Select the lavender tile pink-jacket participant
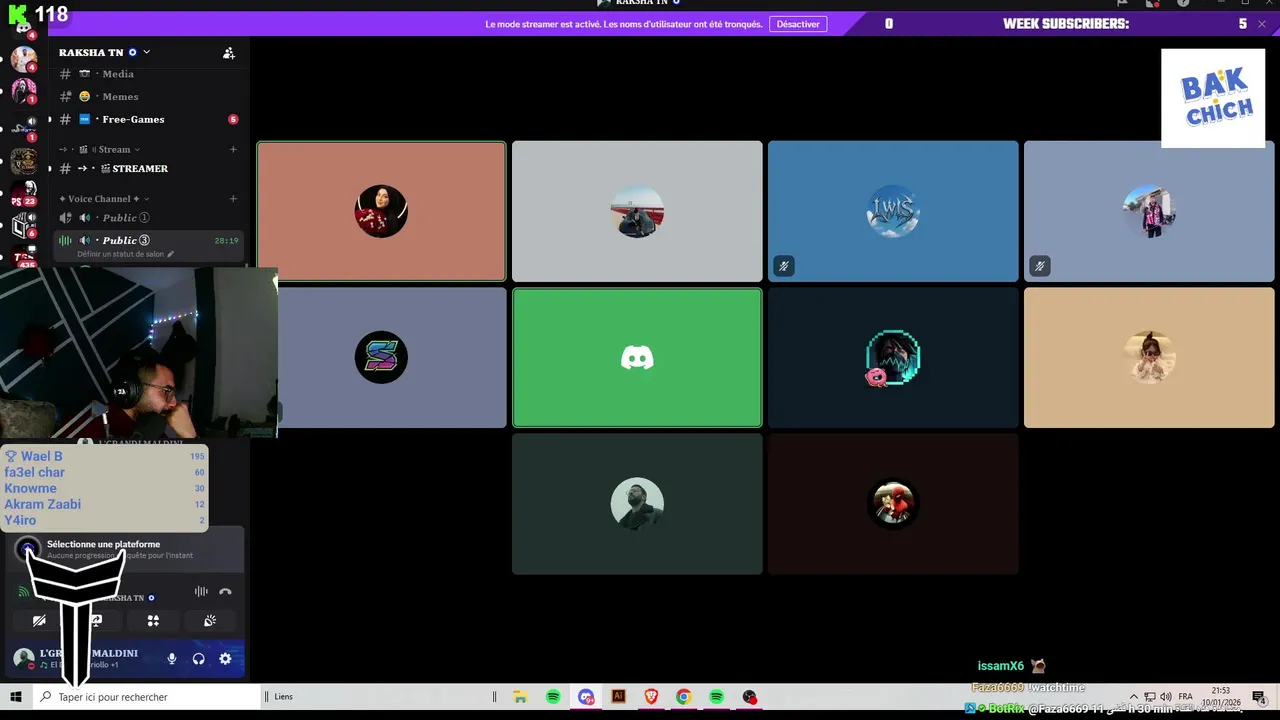The width and height of the screenshot is (1280, 720). click(1149, 211)
